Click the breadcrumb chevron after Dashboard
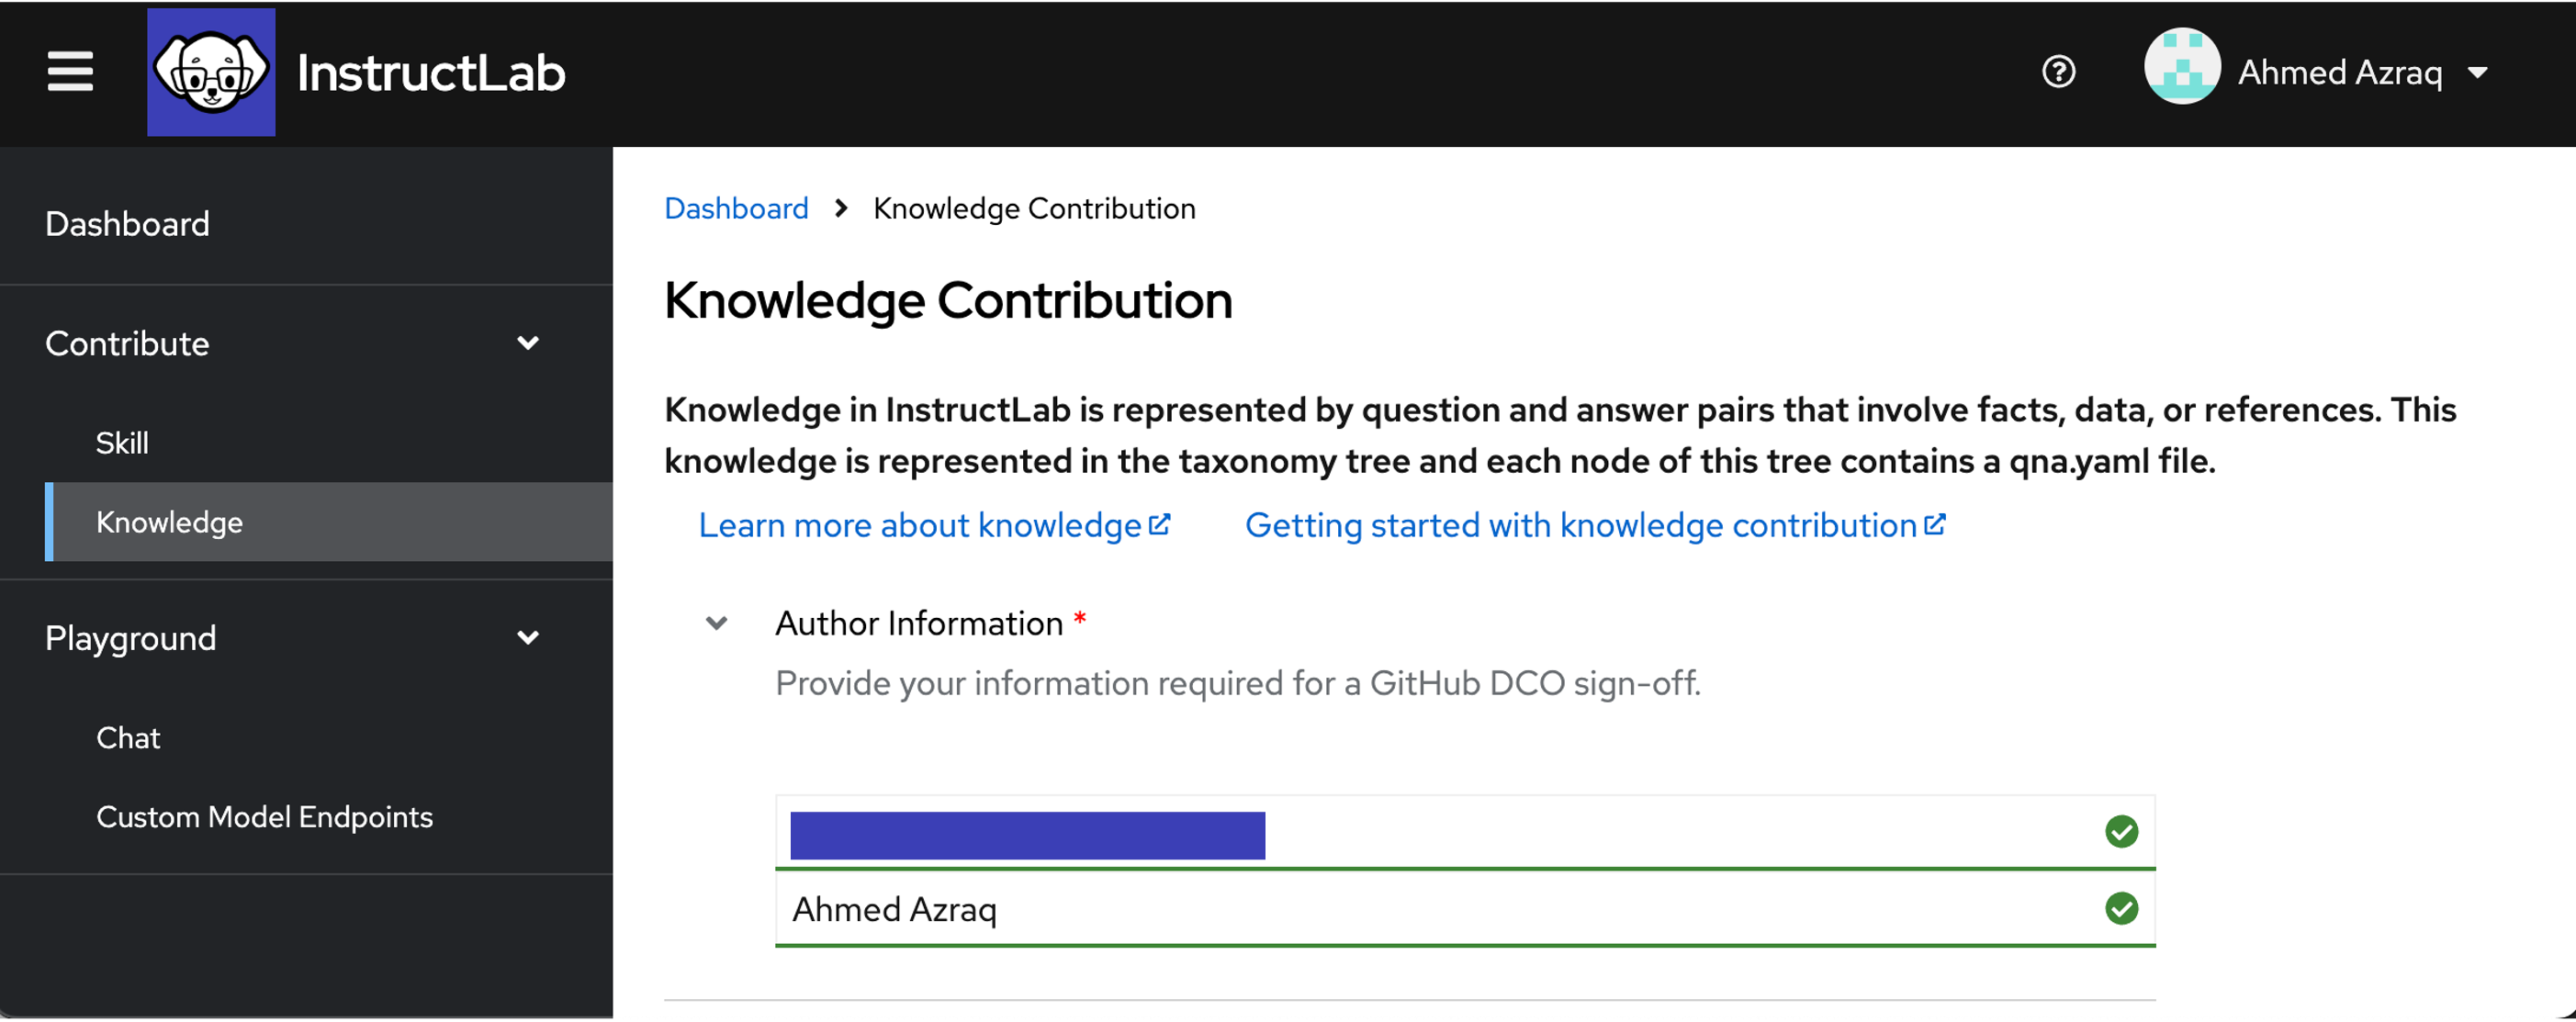Viewport: 2576px width, 1022px height. tap(841, 209)
